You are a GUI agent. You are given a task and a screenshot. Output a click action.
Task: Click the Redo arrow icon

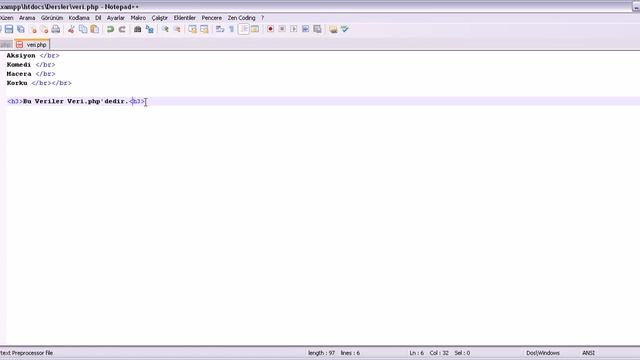[x=122, y=29]
